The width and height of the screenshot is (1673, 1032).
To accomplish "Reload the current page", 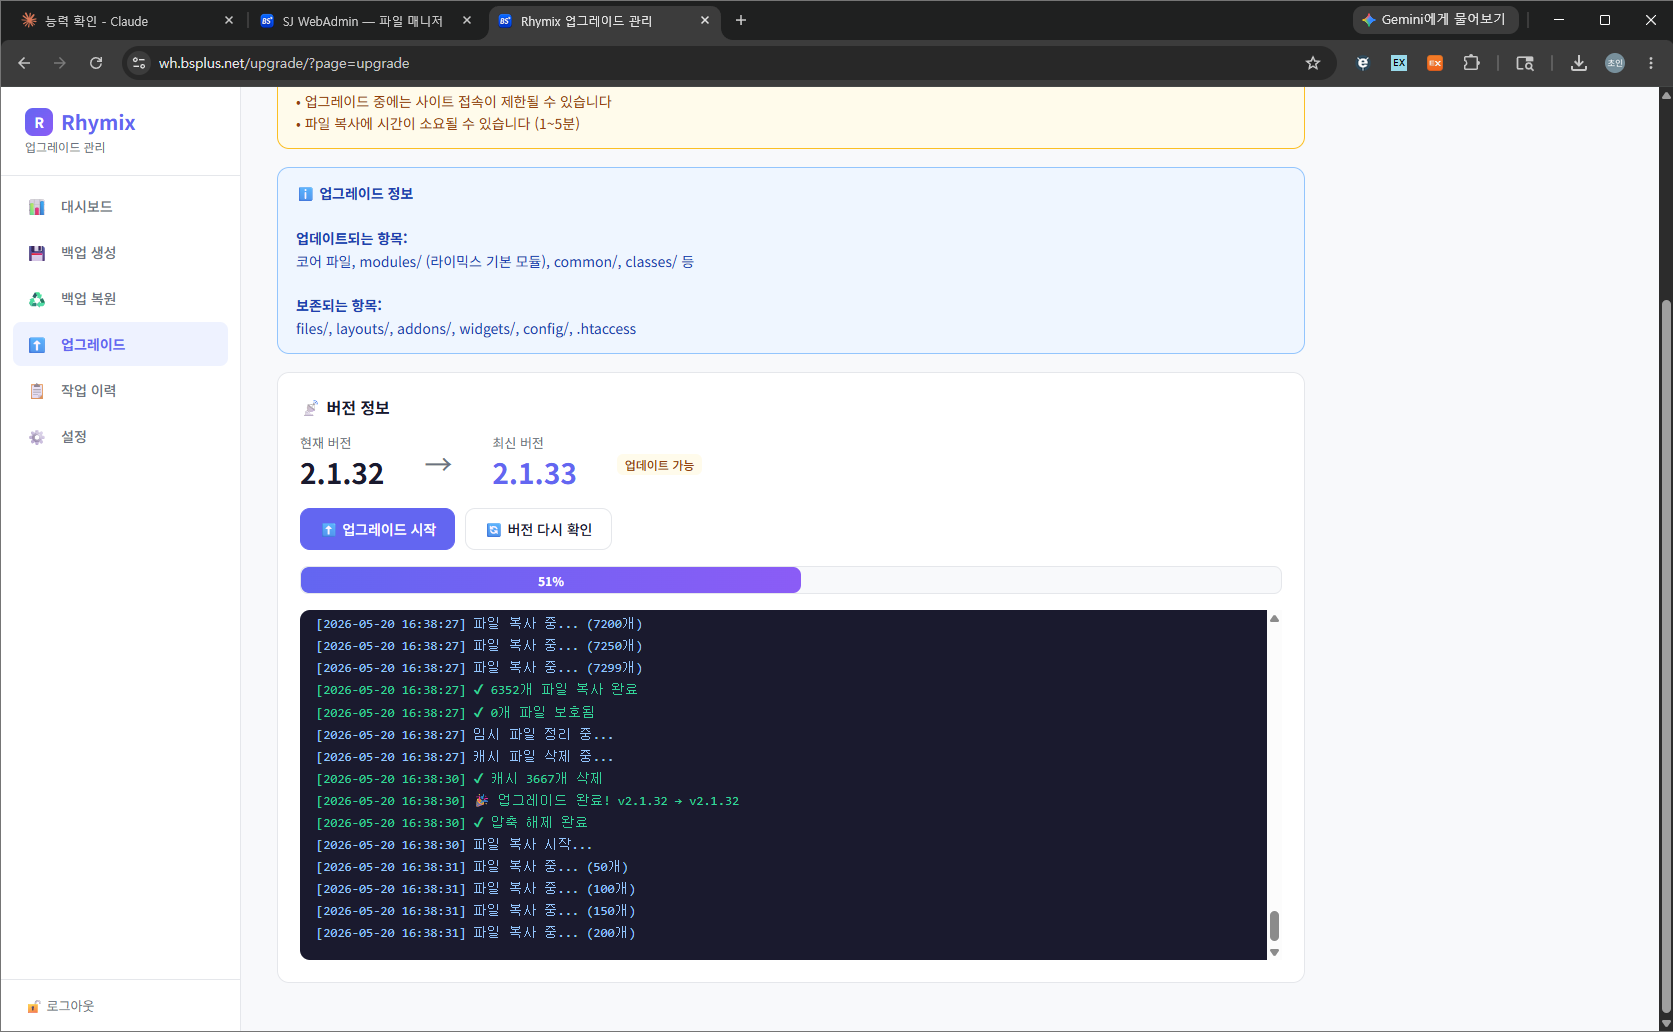I will tap(96, 63).
